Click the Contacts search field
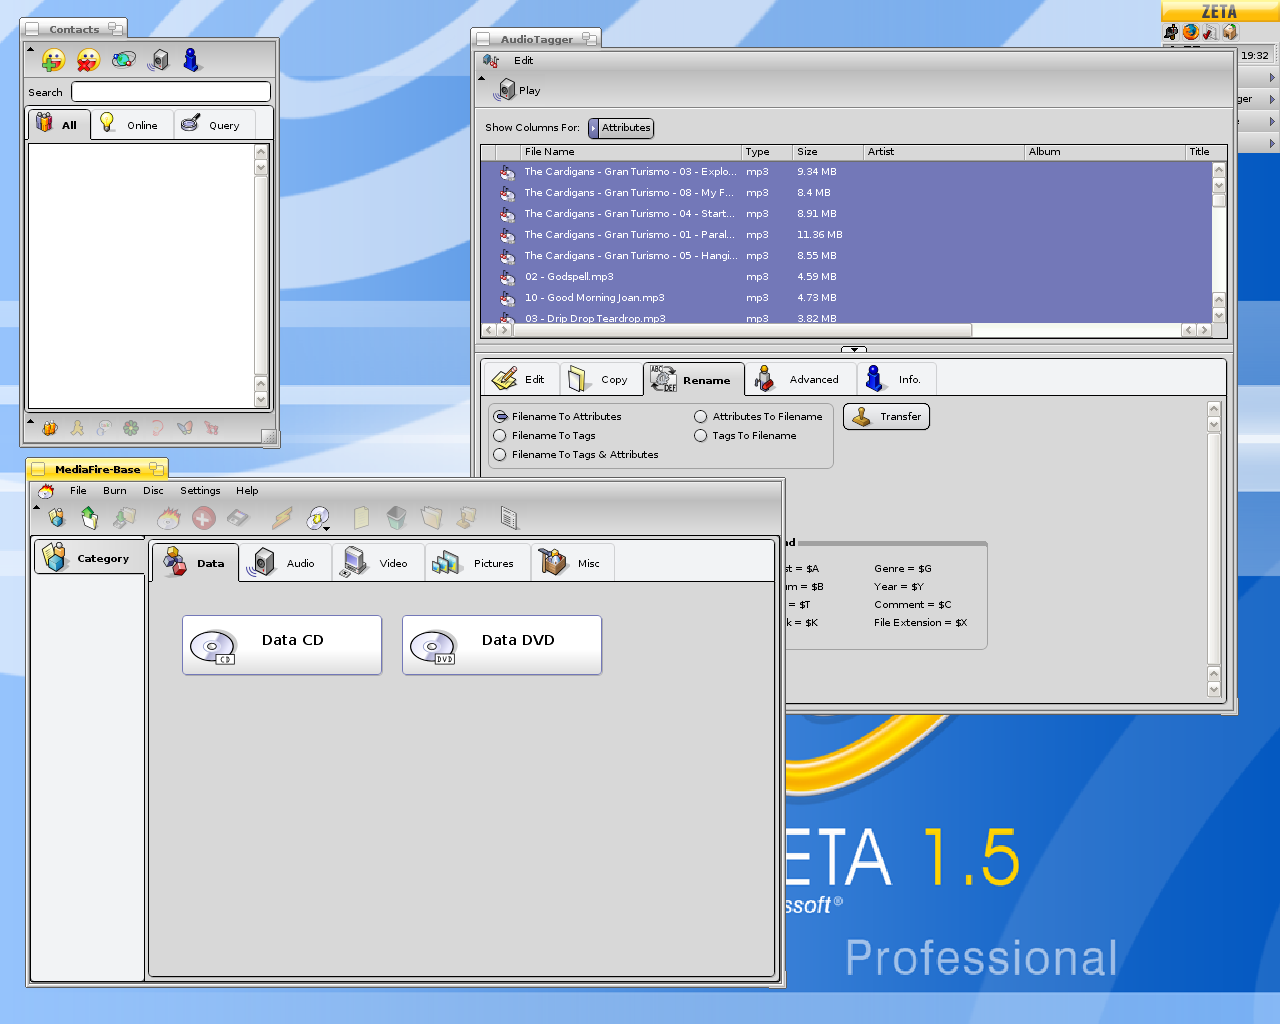This screenshot has width=1280, height=1024. 171,92
